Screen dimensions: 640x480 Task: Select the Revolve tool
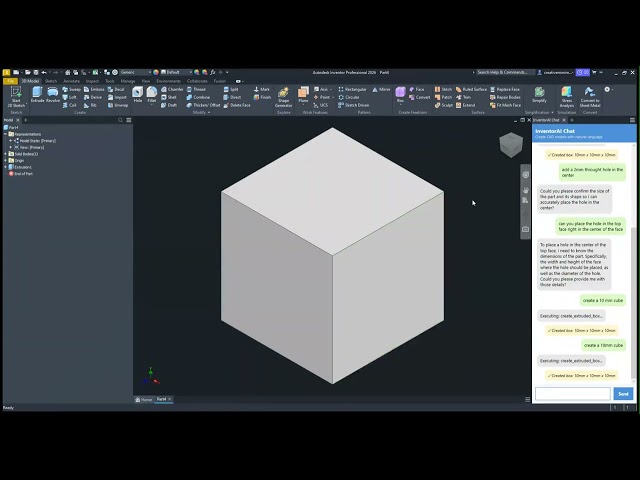[x=53, y=95]
